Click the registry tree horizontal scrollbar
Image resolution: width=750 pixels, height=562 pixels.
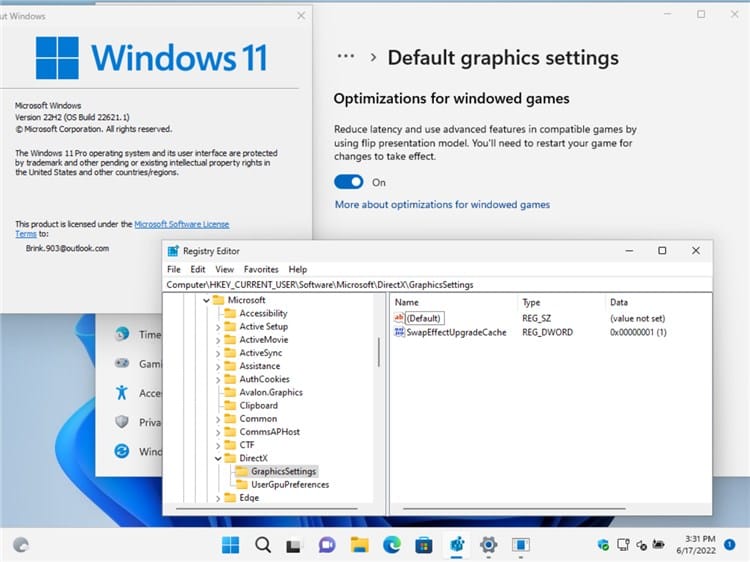266,508
